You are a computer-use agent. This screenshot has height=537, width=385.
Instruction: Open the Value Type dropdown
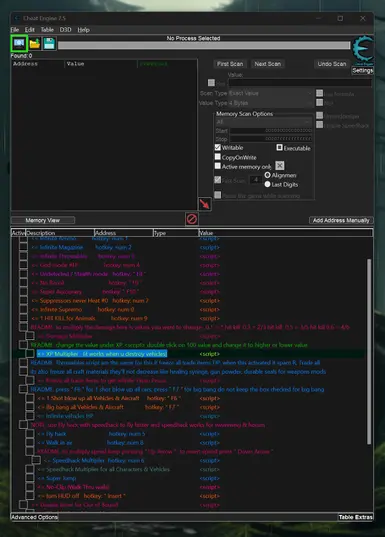pos(271,103)
